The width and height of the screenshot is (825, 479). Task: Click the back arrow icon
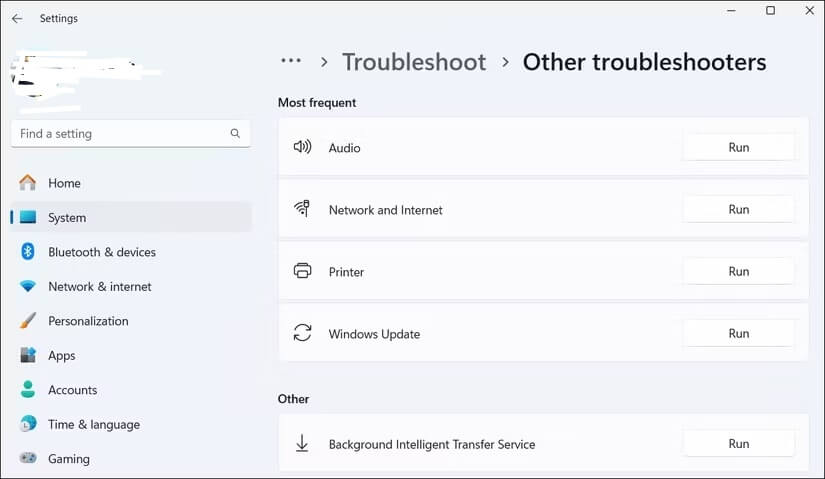click(17, 18)
